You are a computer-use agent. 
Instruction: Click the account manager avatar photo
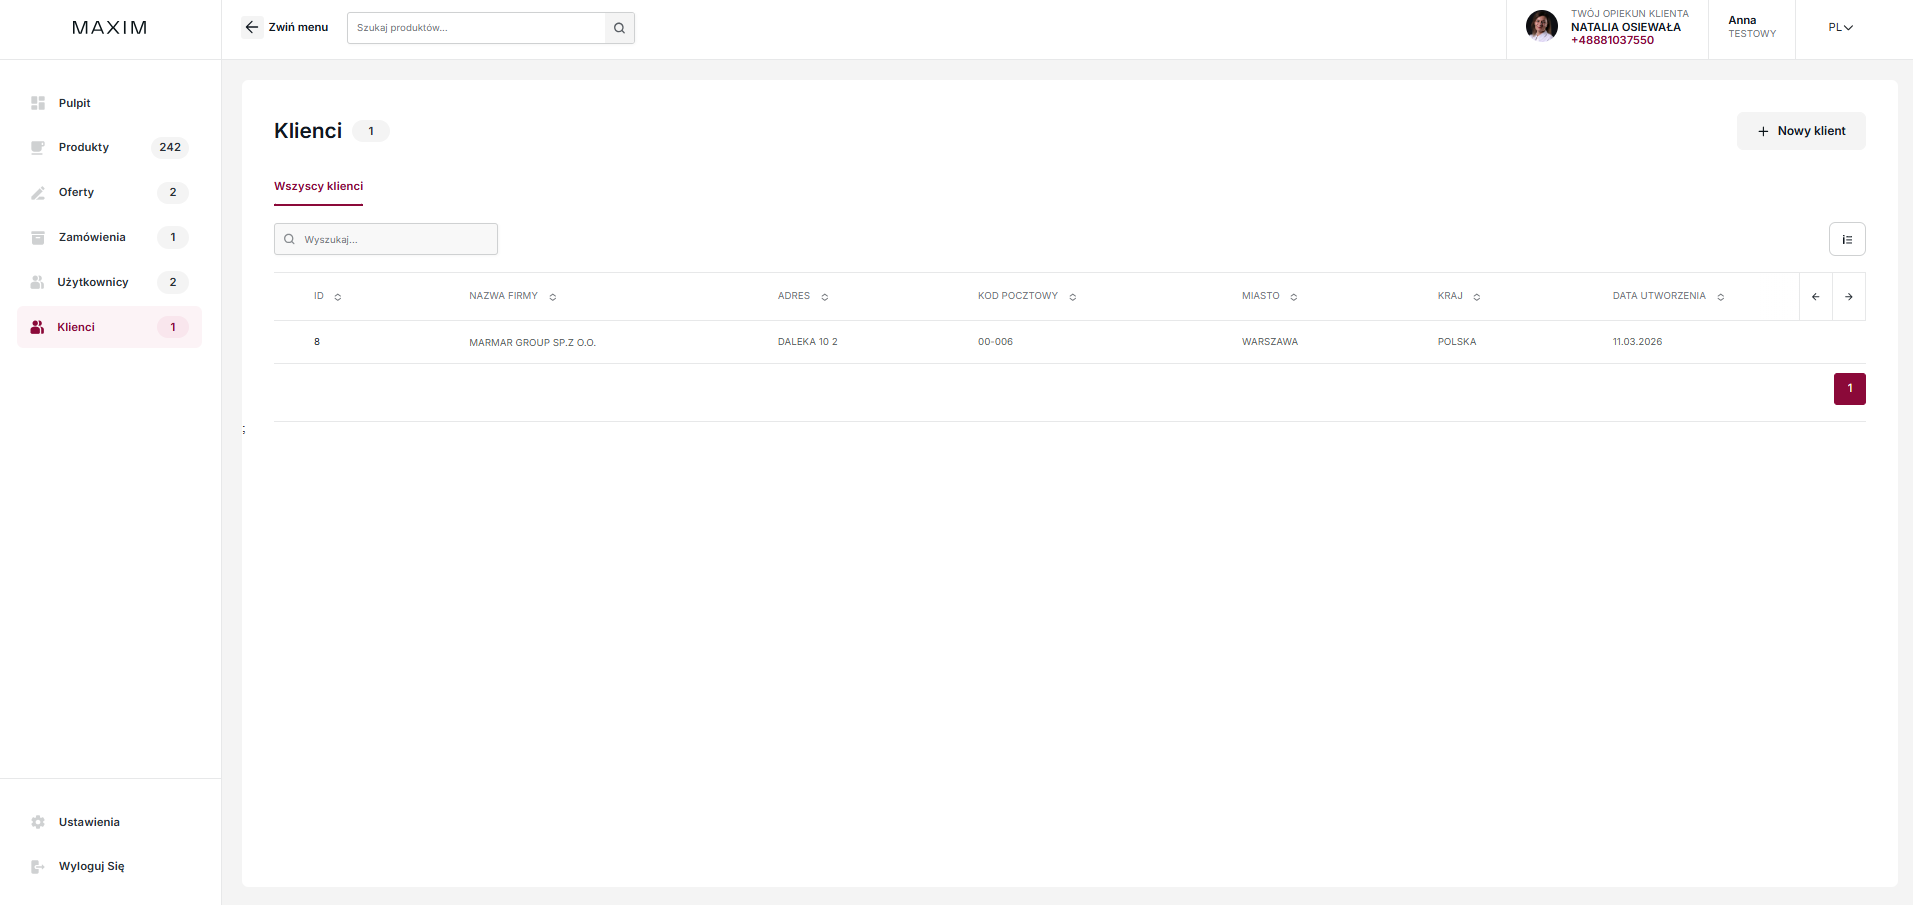(x=1541, y=26)
